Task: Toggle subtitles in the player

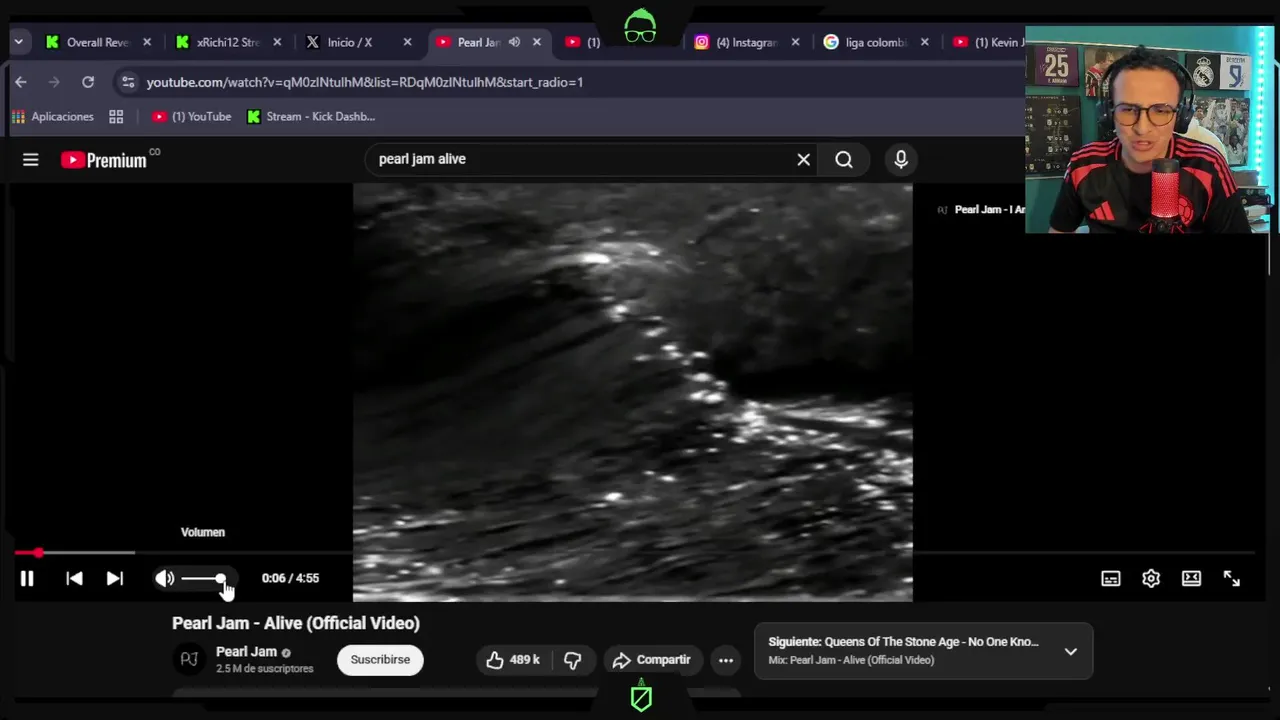Action: [1111, 578]
